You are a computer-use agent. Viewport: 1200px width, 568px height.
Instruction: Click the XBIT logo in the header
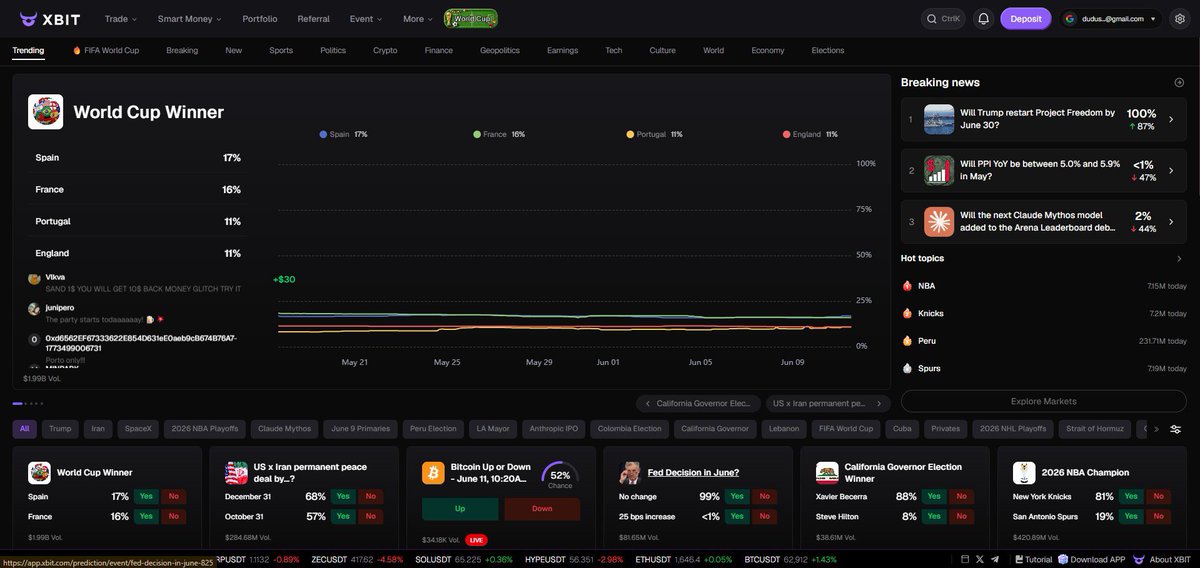coord(51,18)
